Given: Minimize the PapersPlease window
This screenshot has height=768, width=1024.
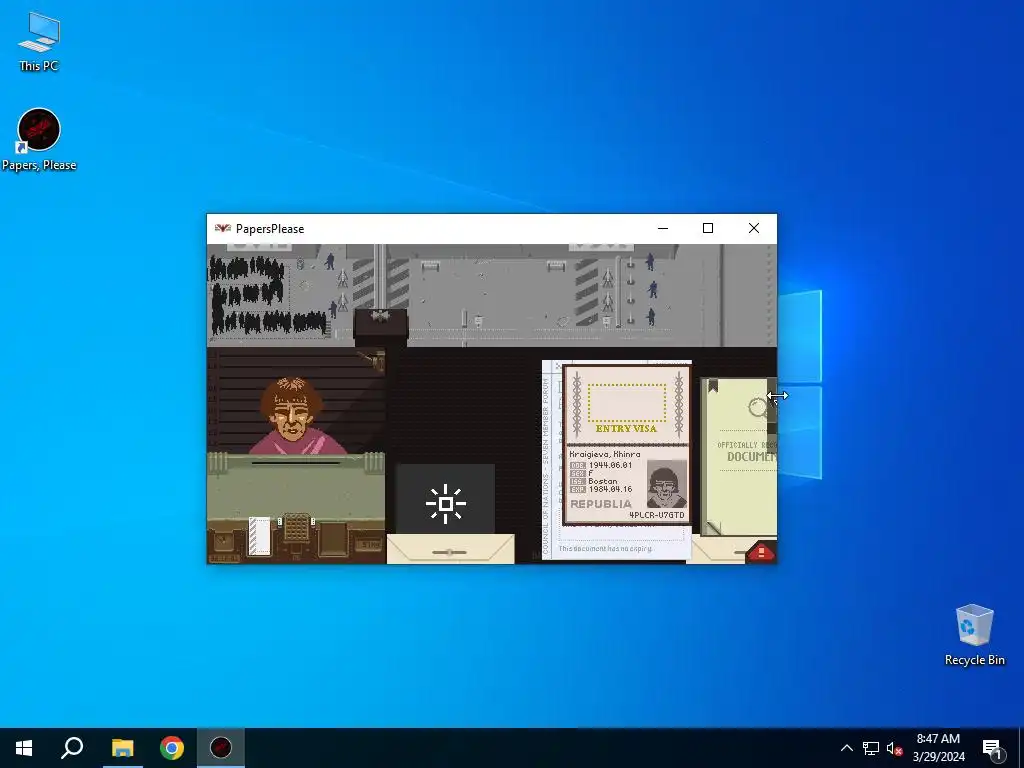Looking at the screenshot, I should [663, 228].
